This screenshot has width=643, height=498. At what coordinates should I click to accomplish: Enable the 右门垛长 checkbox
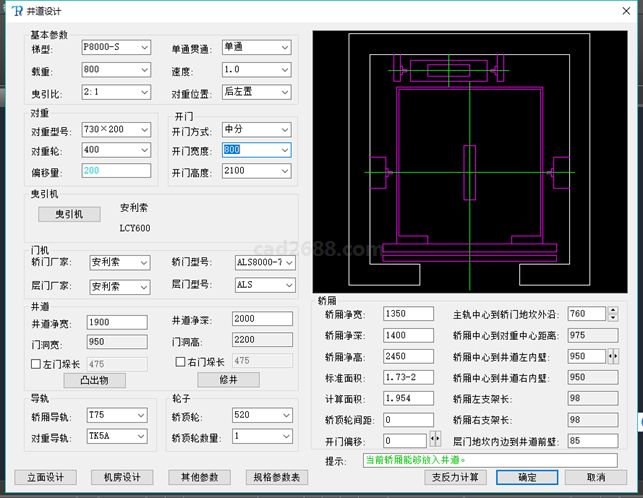[x=180, y=362]
